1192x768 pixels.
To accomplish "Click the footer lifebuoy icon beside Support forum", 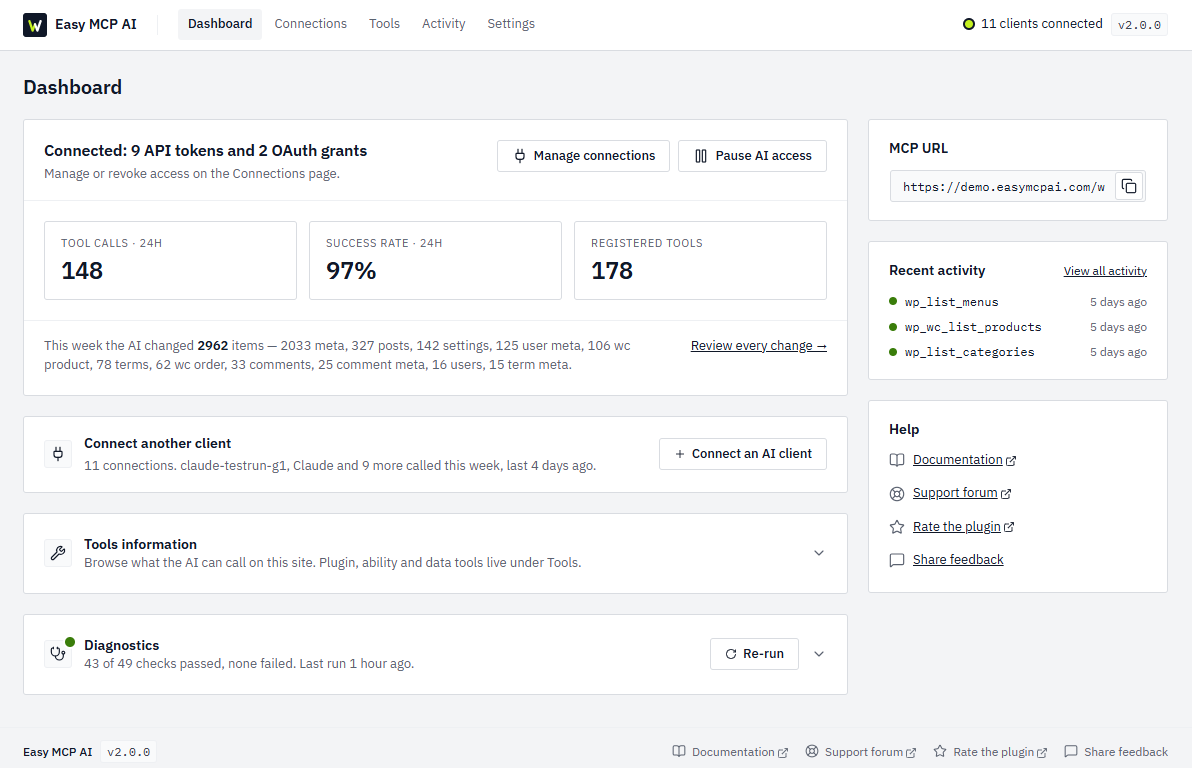I will point(812,751).
